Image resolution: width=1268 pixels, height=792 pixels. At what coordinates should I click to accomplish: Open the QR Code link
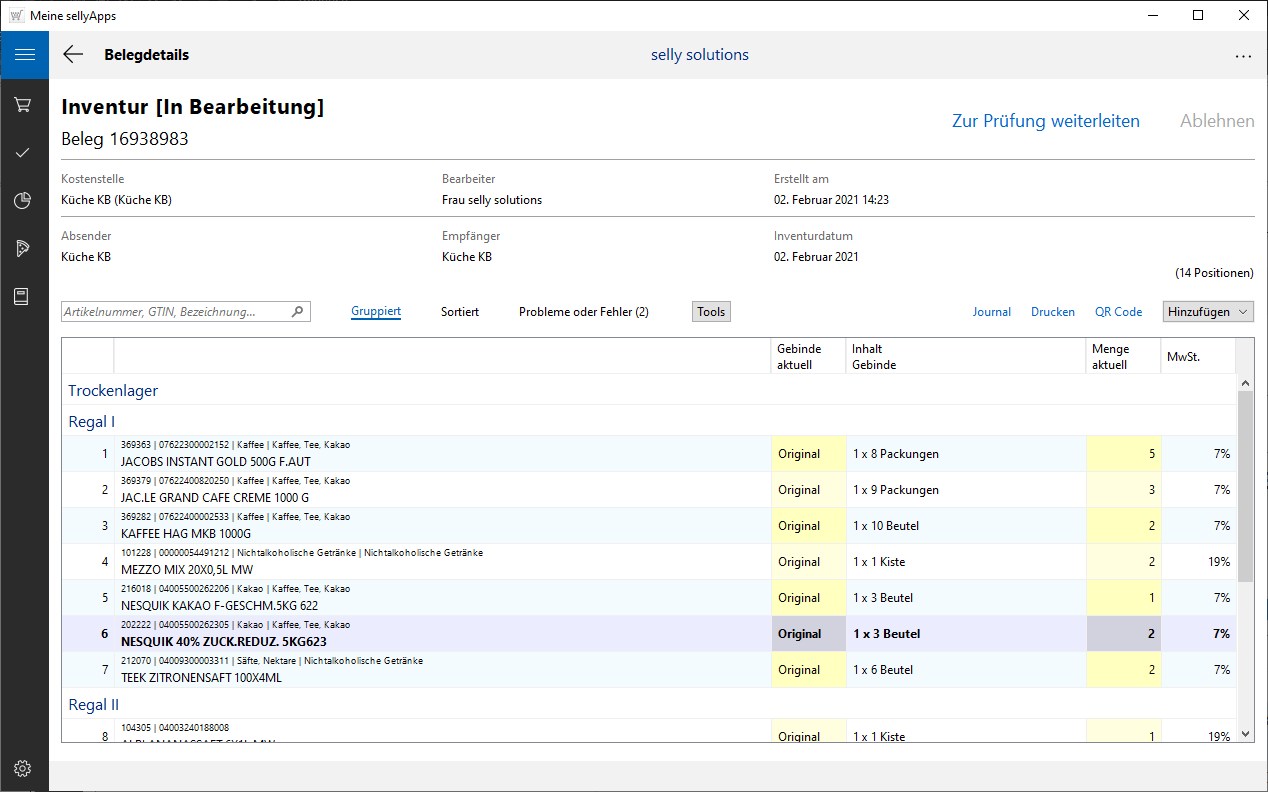[x=1118, y=312]
